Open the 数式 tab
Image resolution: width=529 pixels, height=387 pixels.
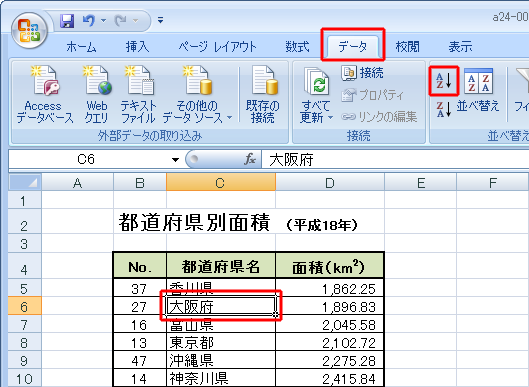coord(297,47)
